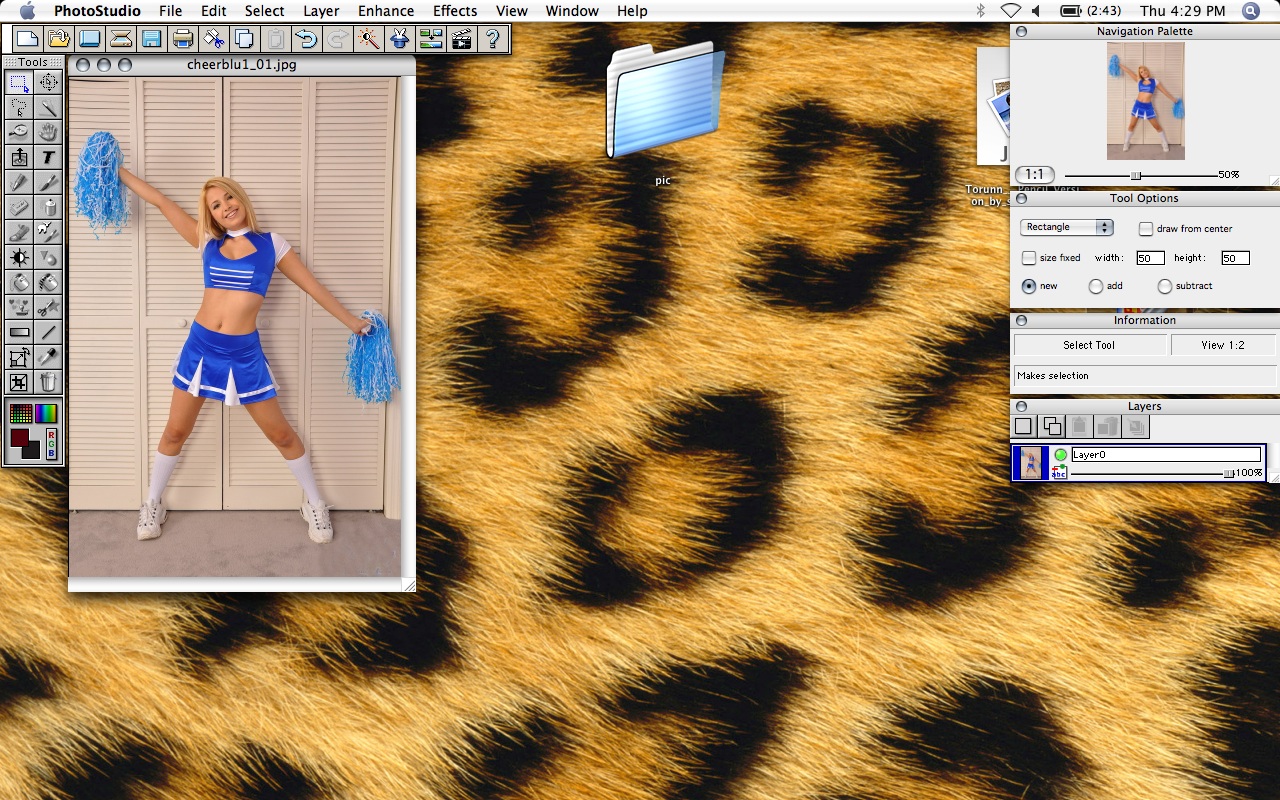Screen dimensions: 1280x800
Task: Open the color grid swatches palette
Action: (x=20, y=413)
